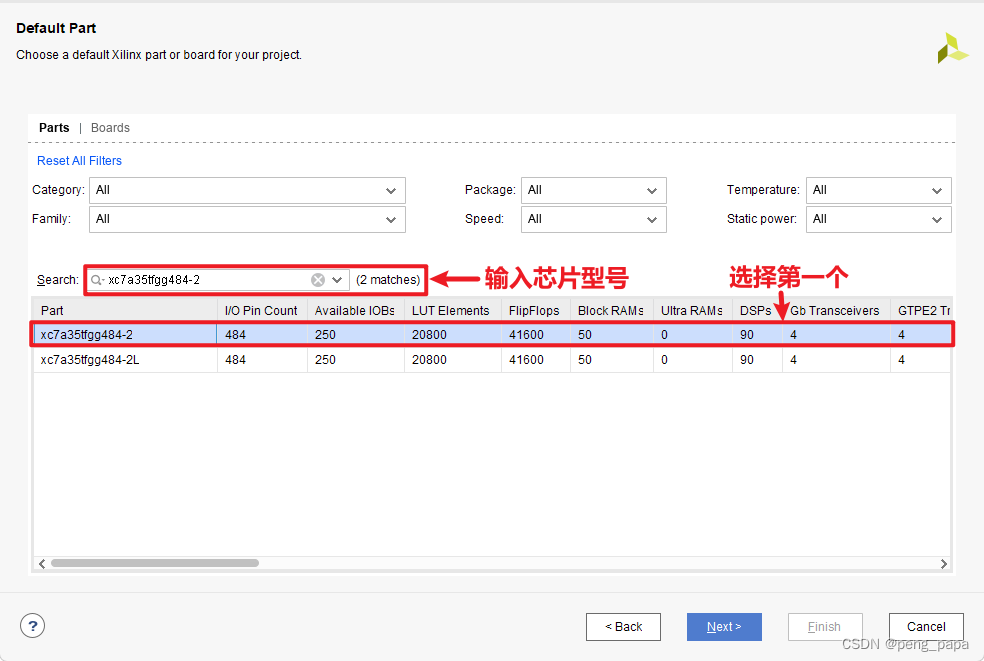Clear the search field with the X icon
The height and width of the screenshot is (661, 984).
(x=318, y=280)
